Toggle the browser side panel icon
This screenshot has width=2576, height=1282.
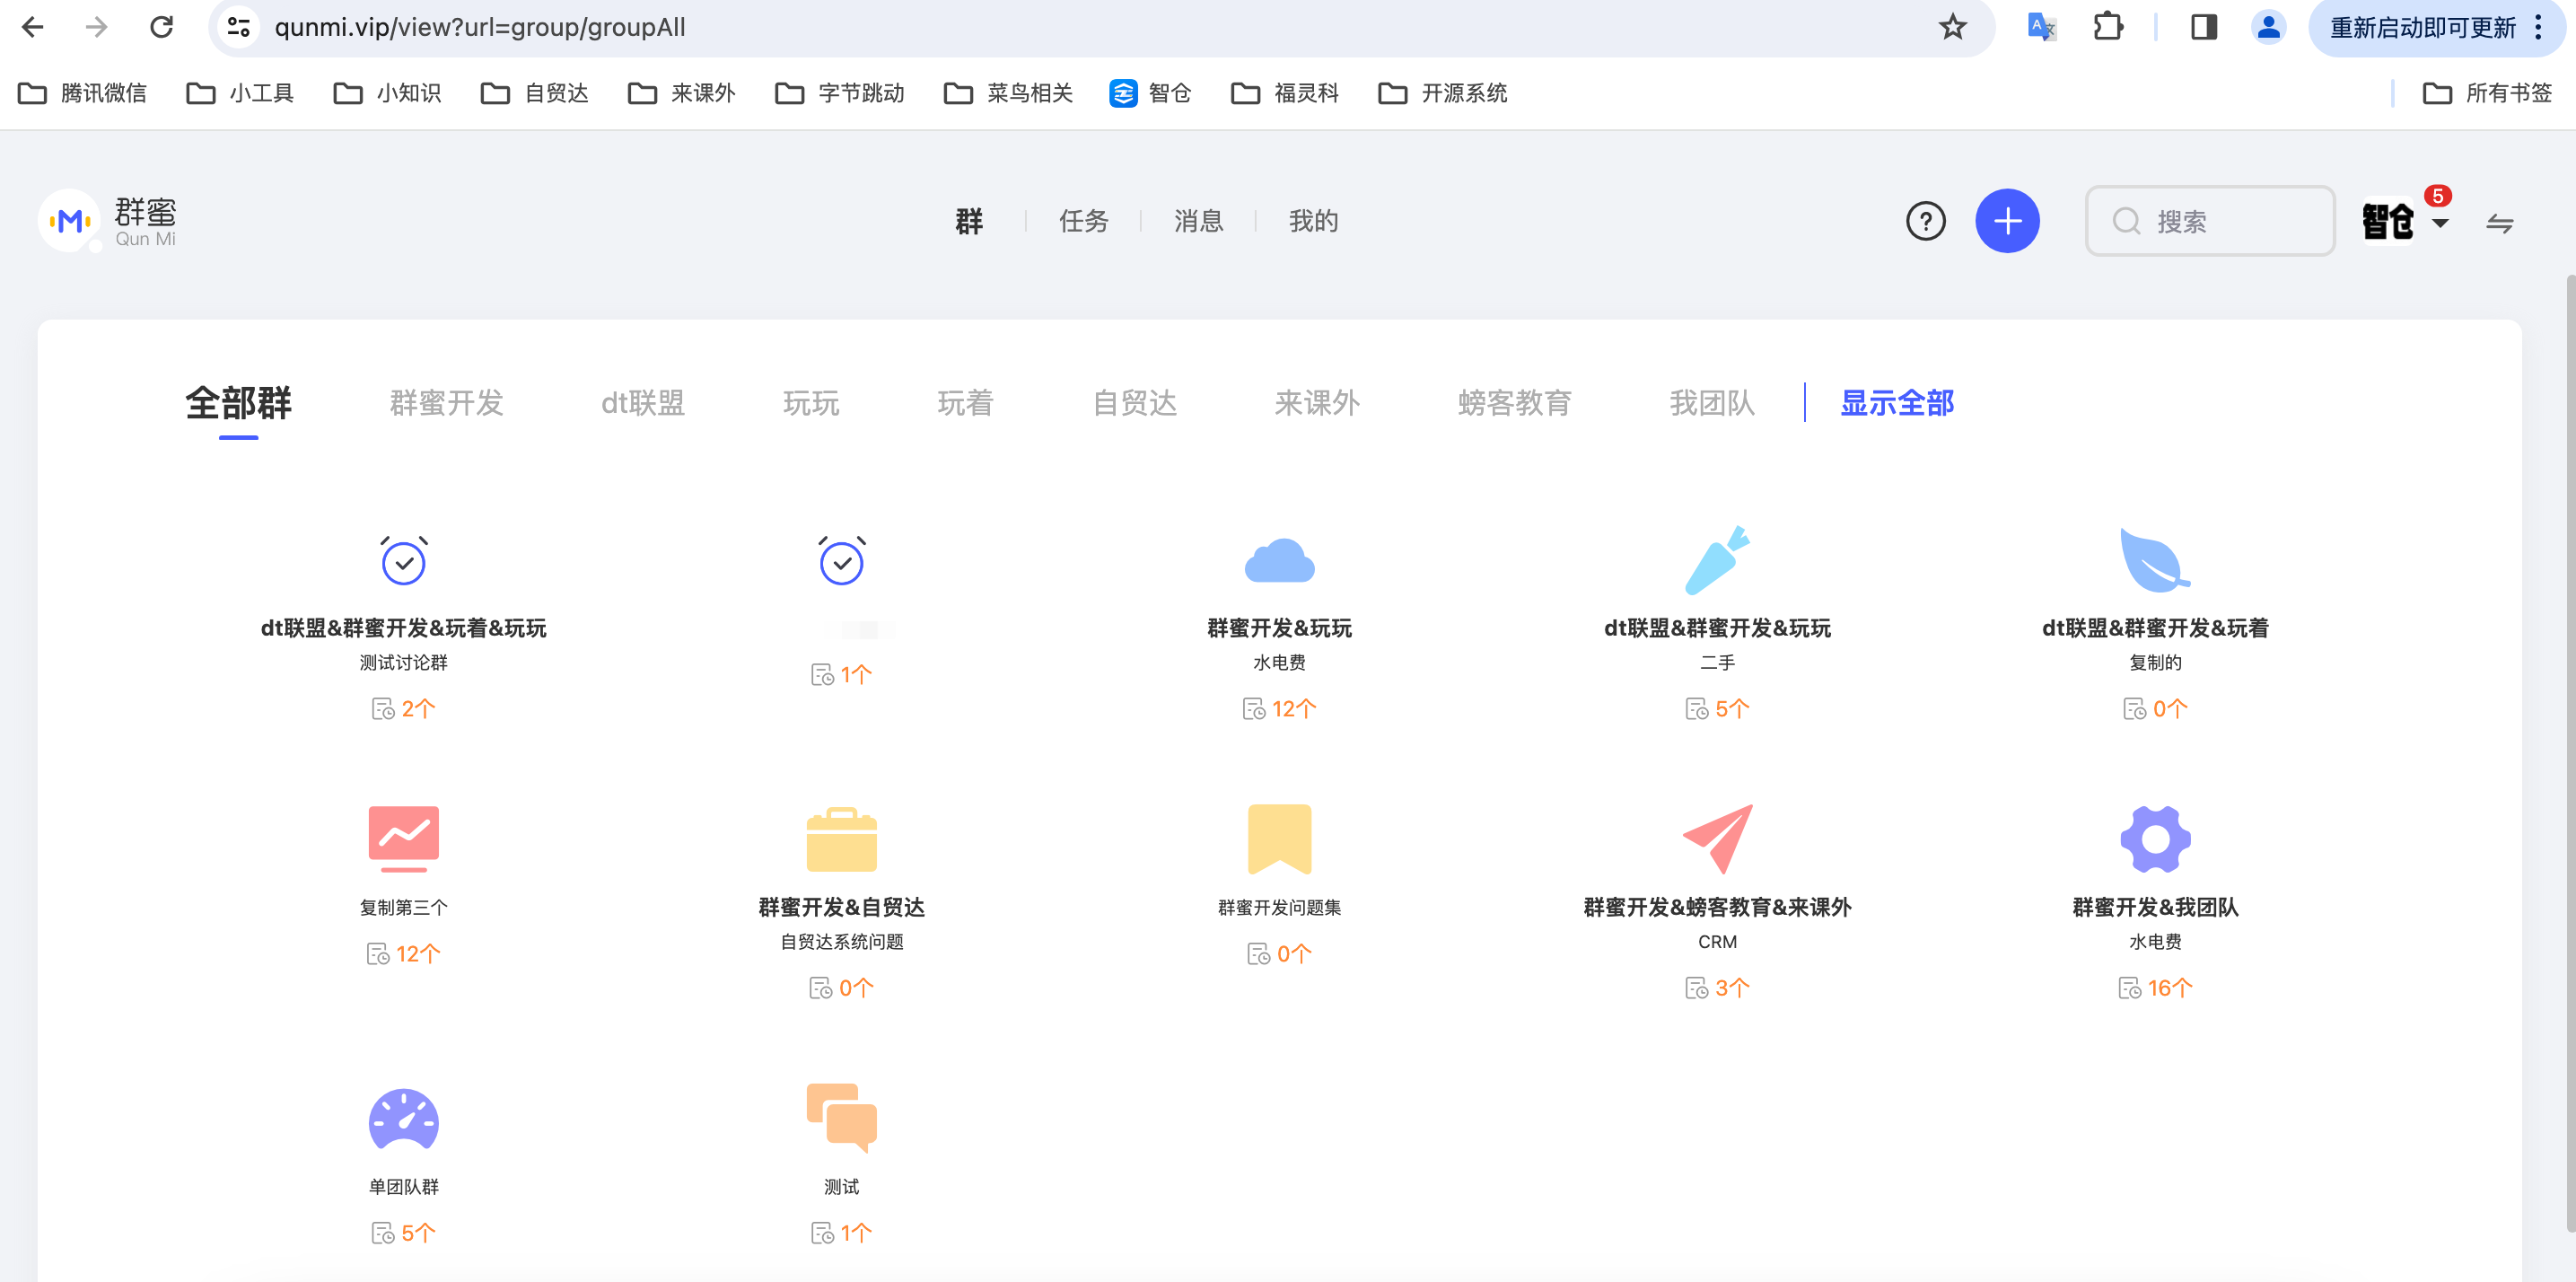pos(2203,27)
